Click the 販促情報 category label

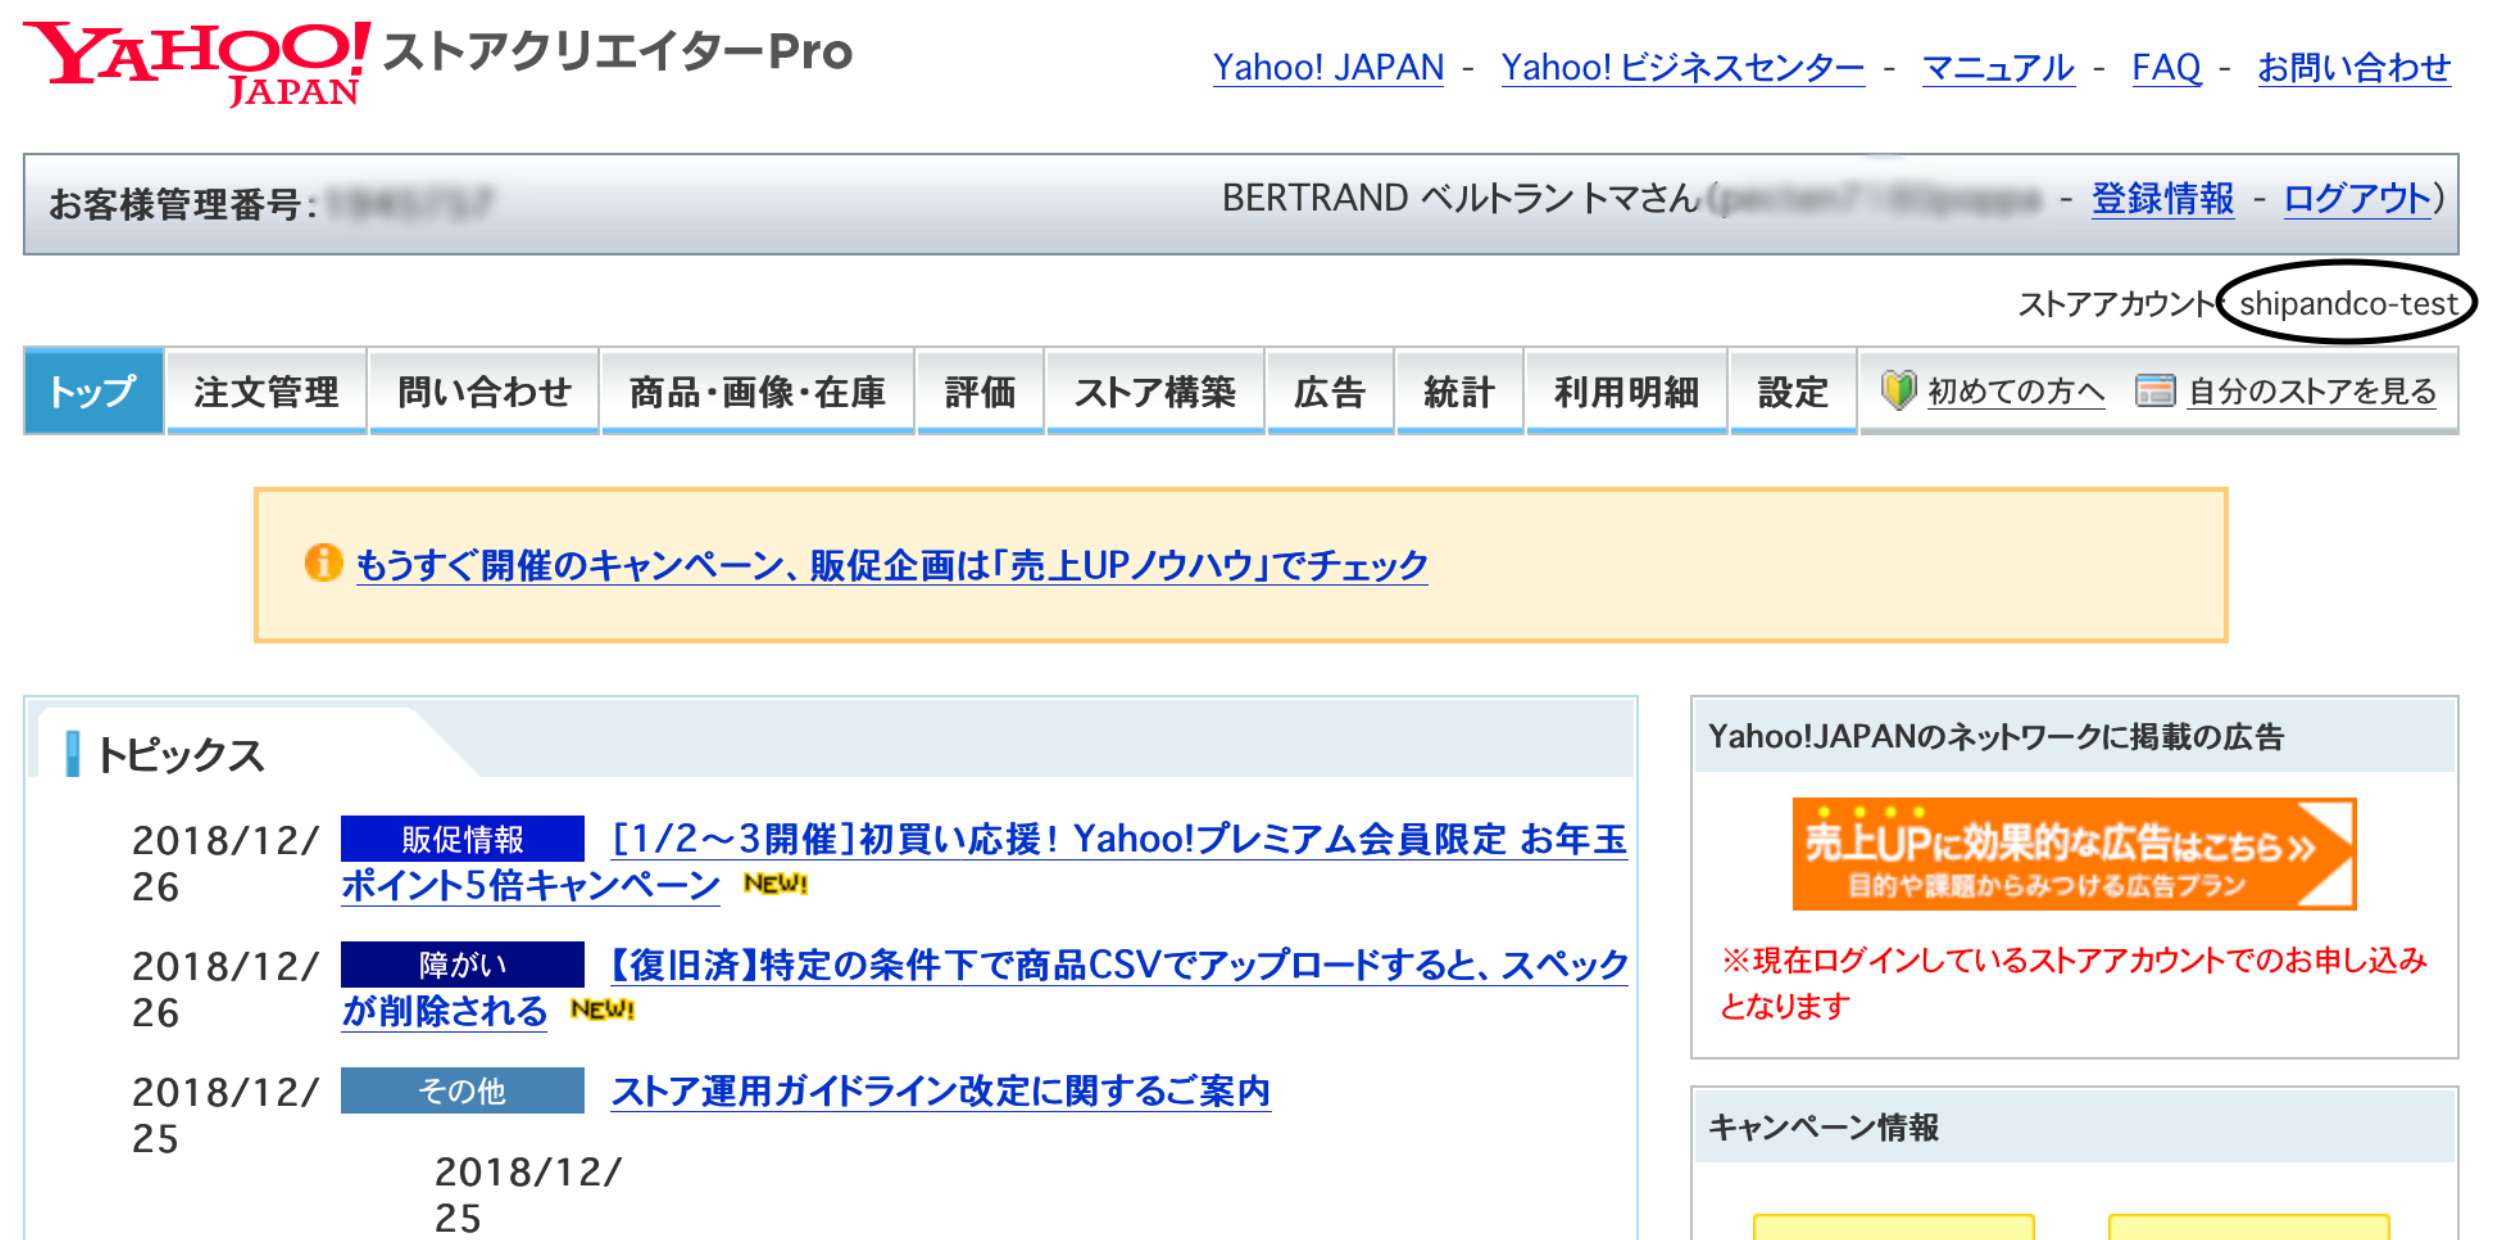462,838
